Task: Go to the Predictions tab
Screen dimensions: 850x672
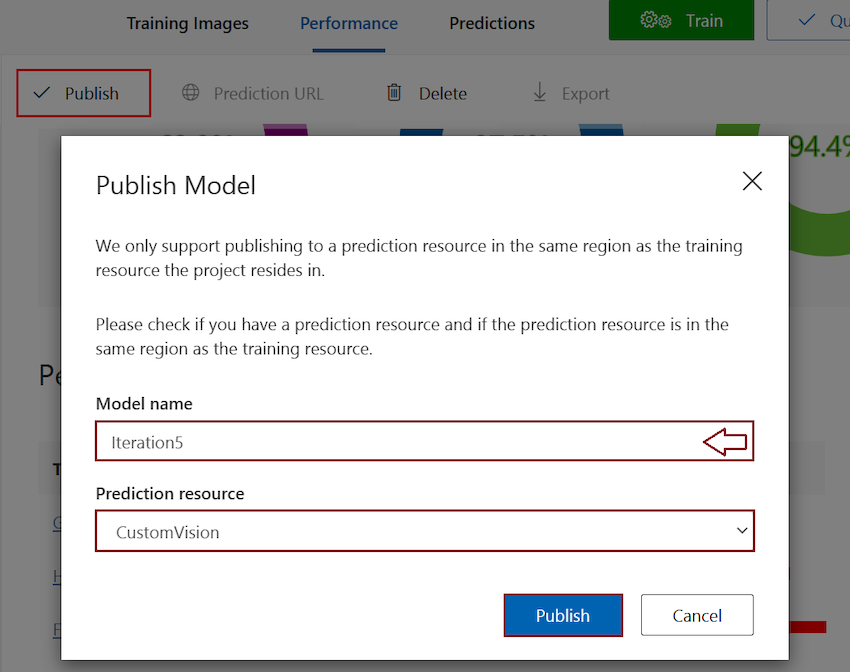Action: click(492, 23)
